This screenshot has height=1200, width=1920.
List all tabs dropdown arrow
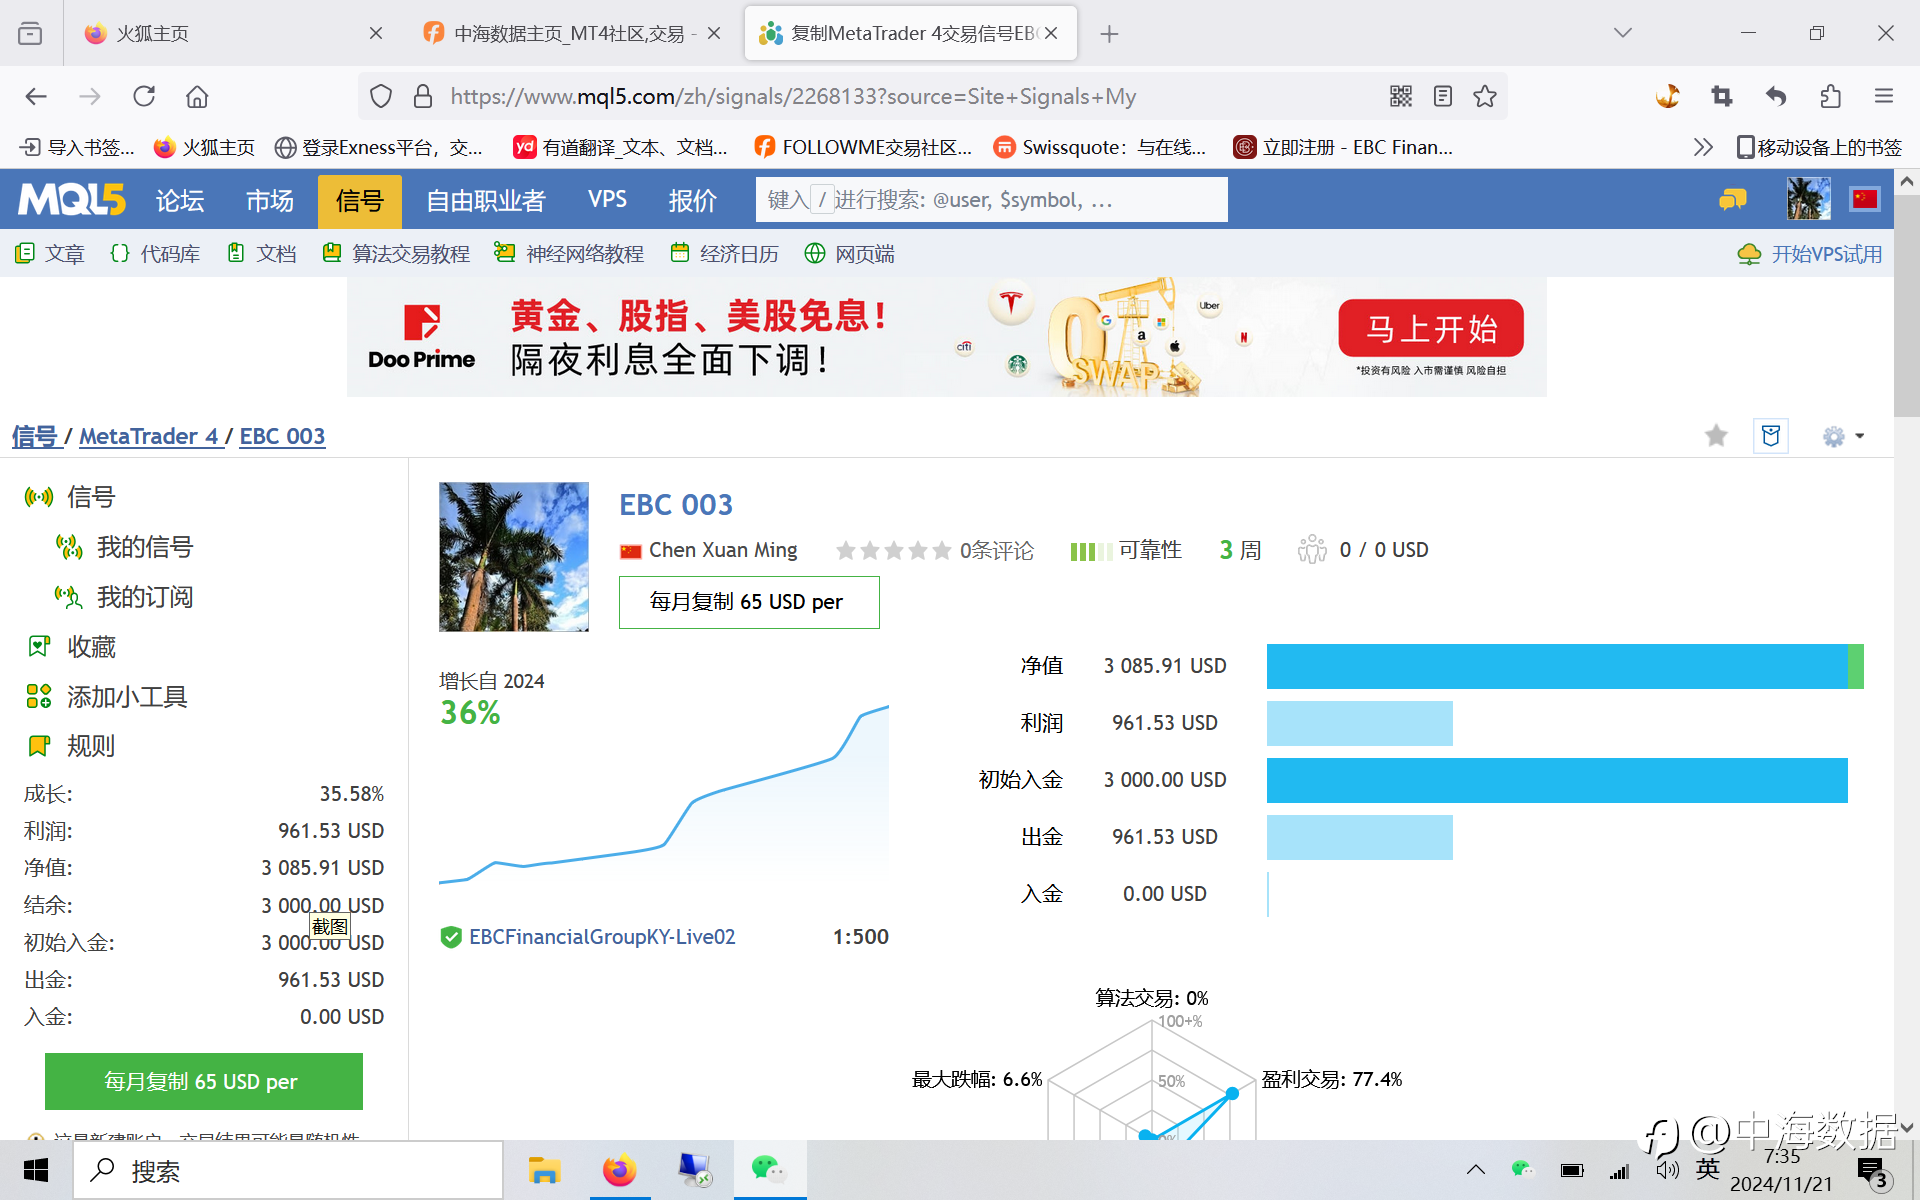(x=1622, y=33)
